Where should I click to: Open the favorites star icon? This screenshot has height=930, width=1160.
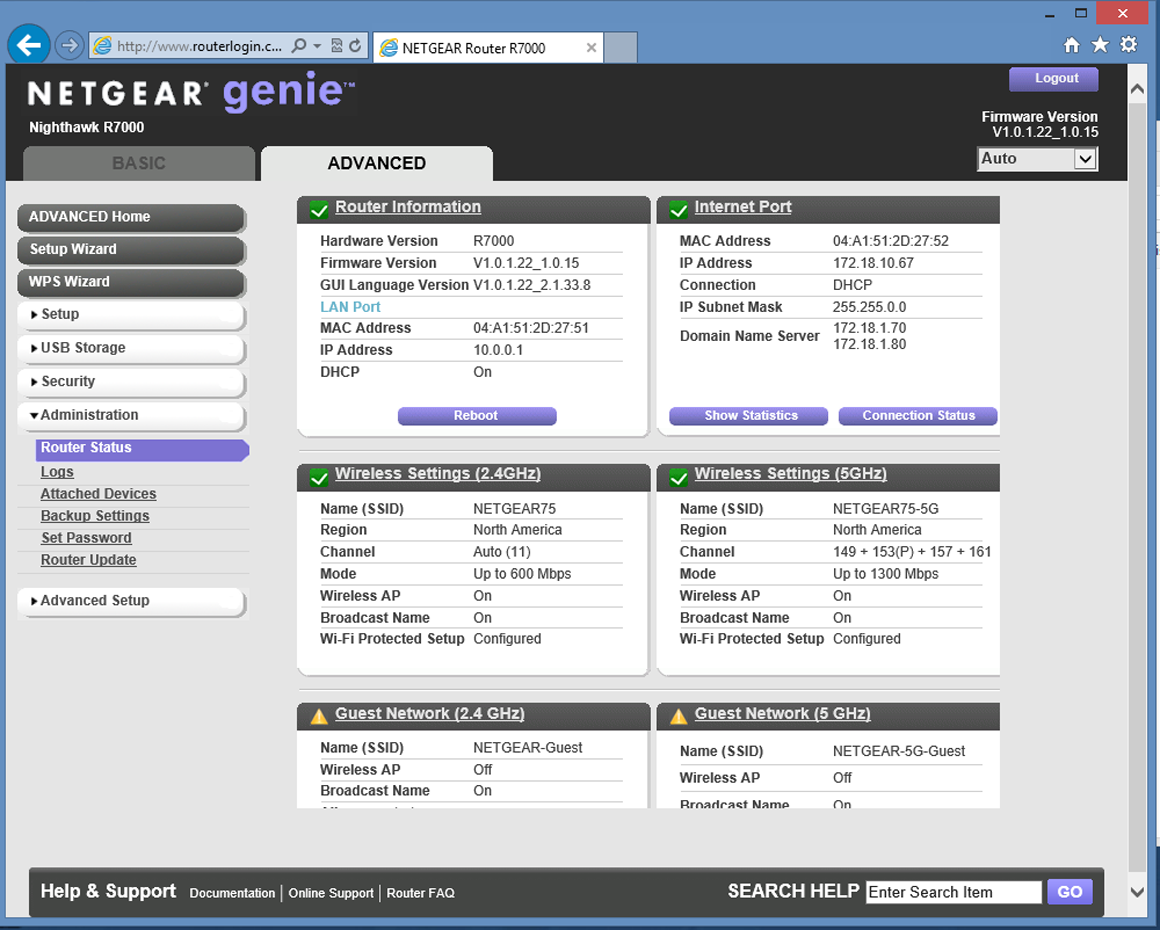coord(1100,45)
